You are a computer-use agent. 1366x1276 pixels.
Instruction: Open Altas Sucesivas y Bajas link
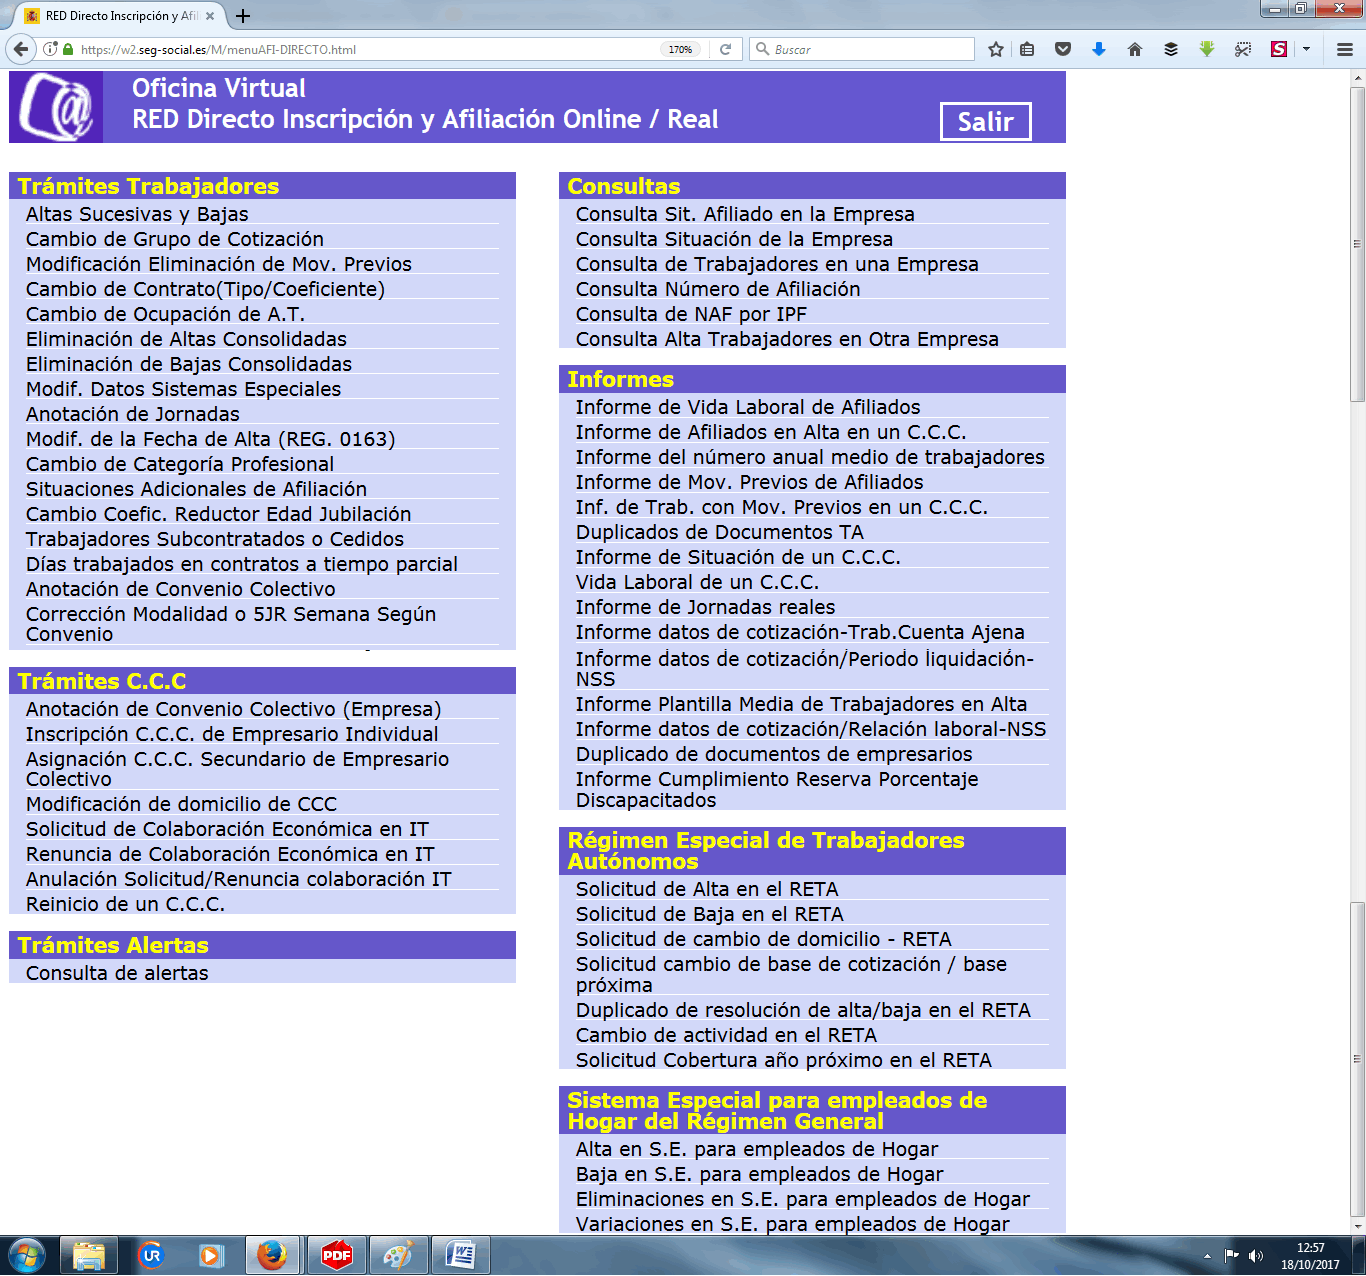137,214
